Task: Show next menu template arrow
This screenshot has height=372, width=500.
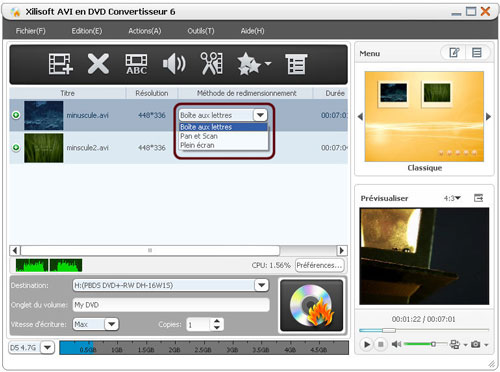Action: 488,117
